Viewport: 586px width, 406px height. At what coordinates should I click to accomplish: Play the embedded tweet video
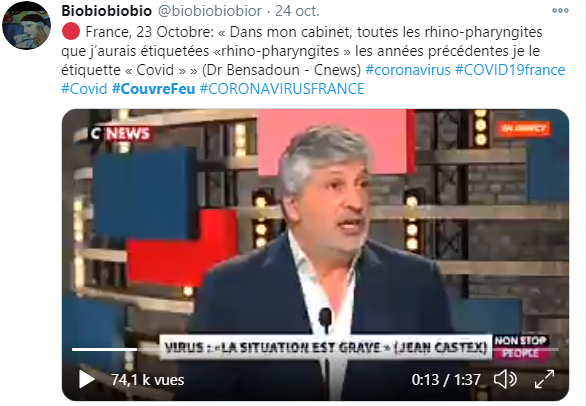point(86,379)
